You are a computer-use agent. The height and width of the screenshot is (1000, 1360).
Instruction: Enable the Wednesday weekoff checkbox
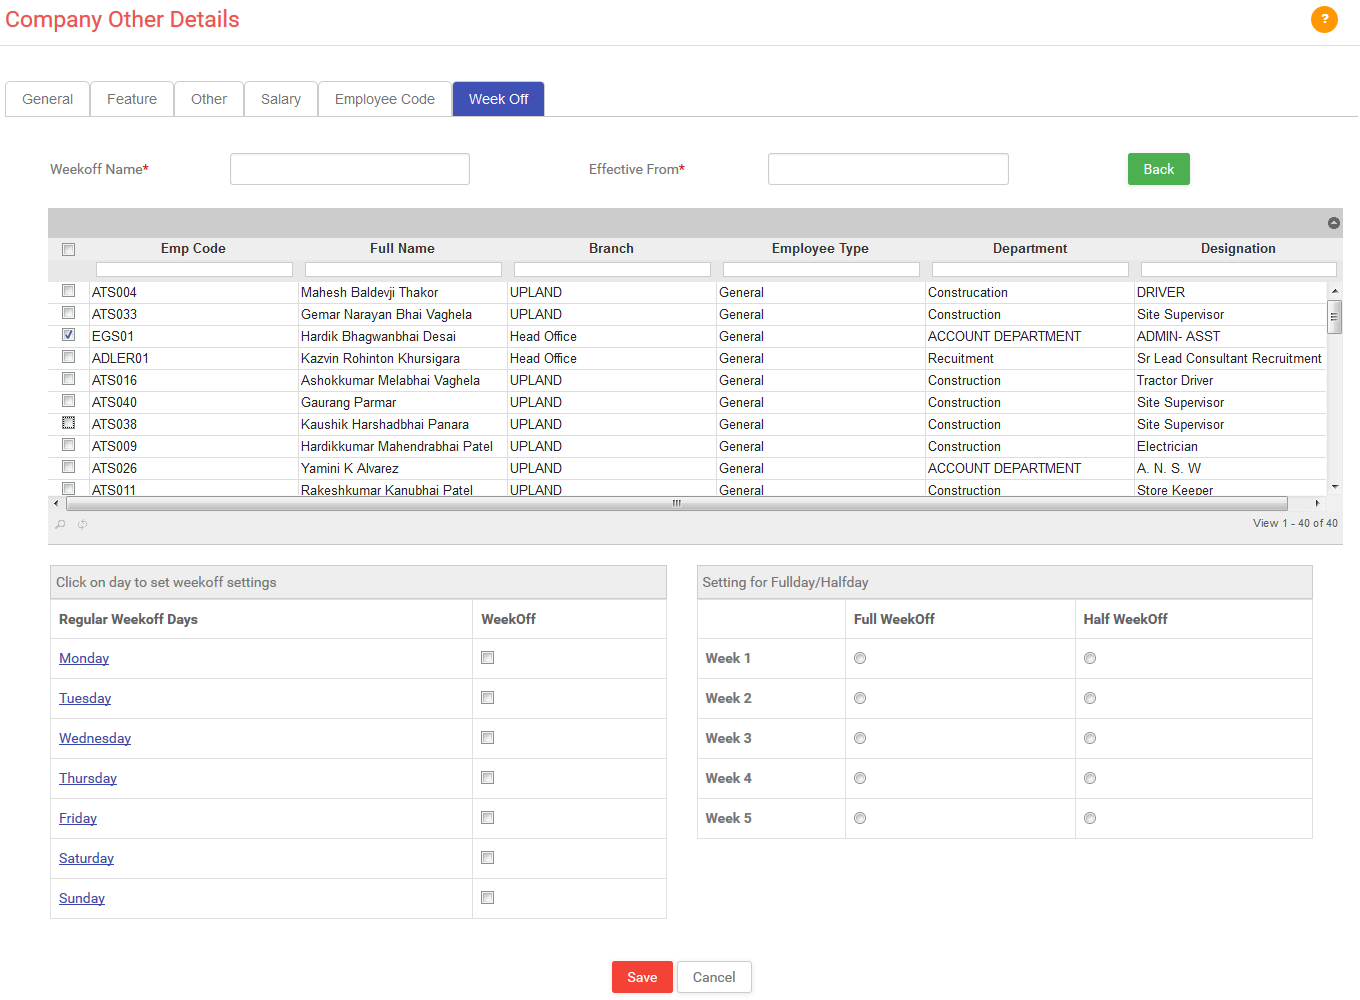point(487,738)
